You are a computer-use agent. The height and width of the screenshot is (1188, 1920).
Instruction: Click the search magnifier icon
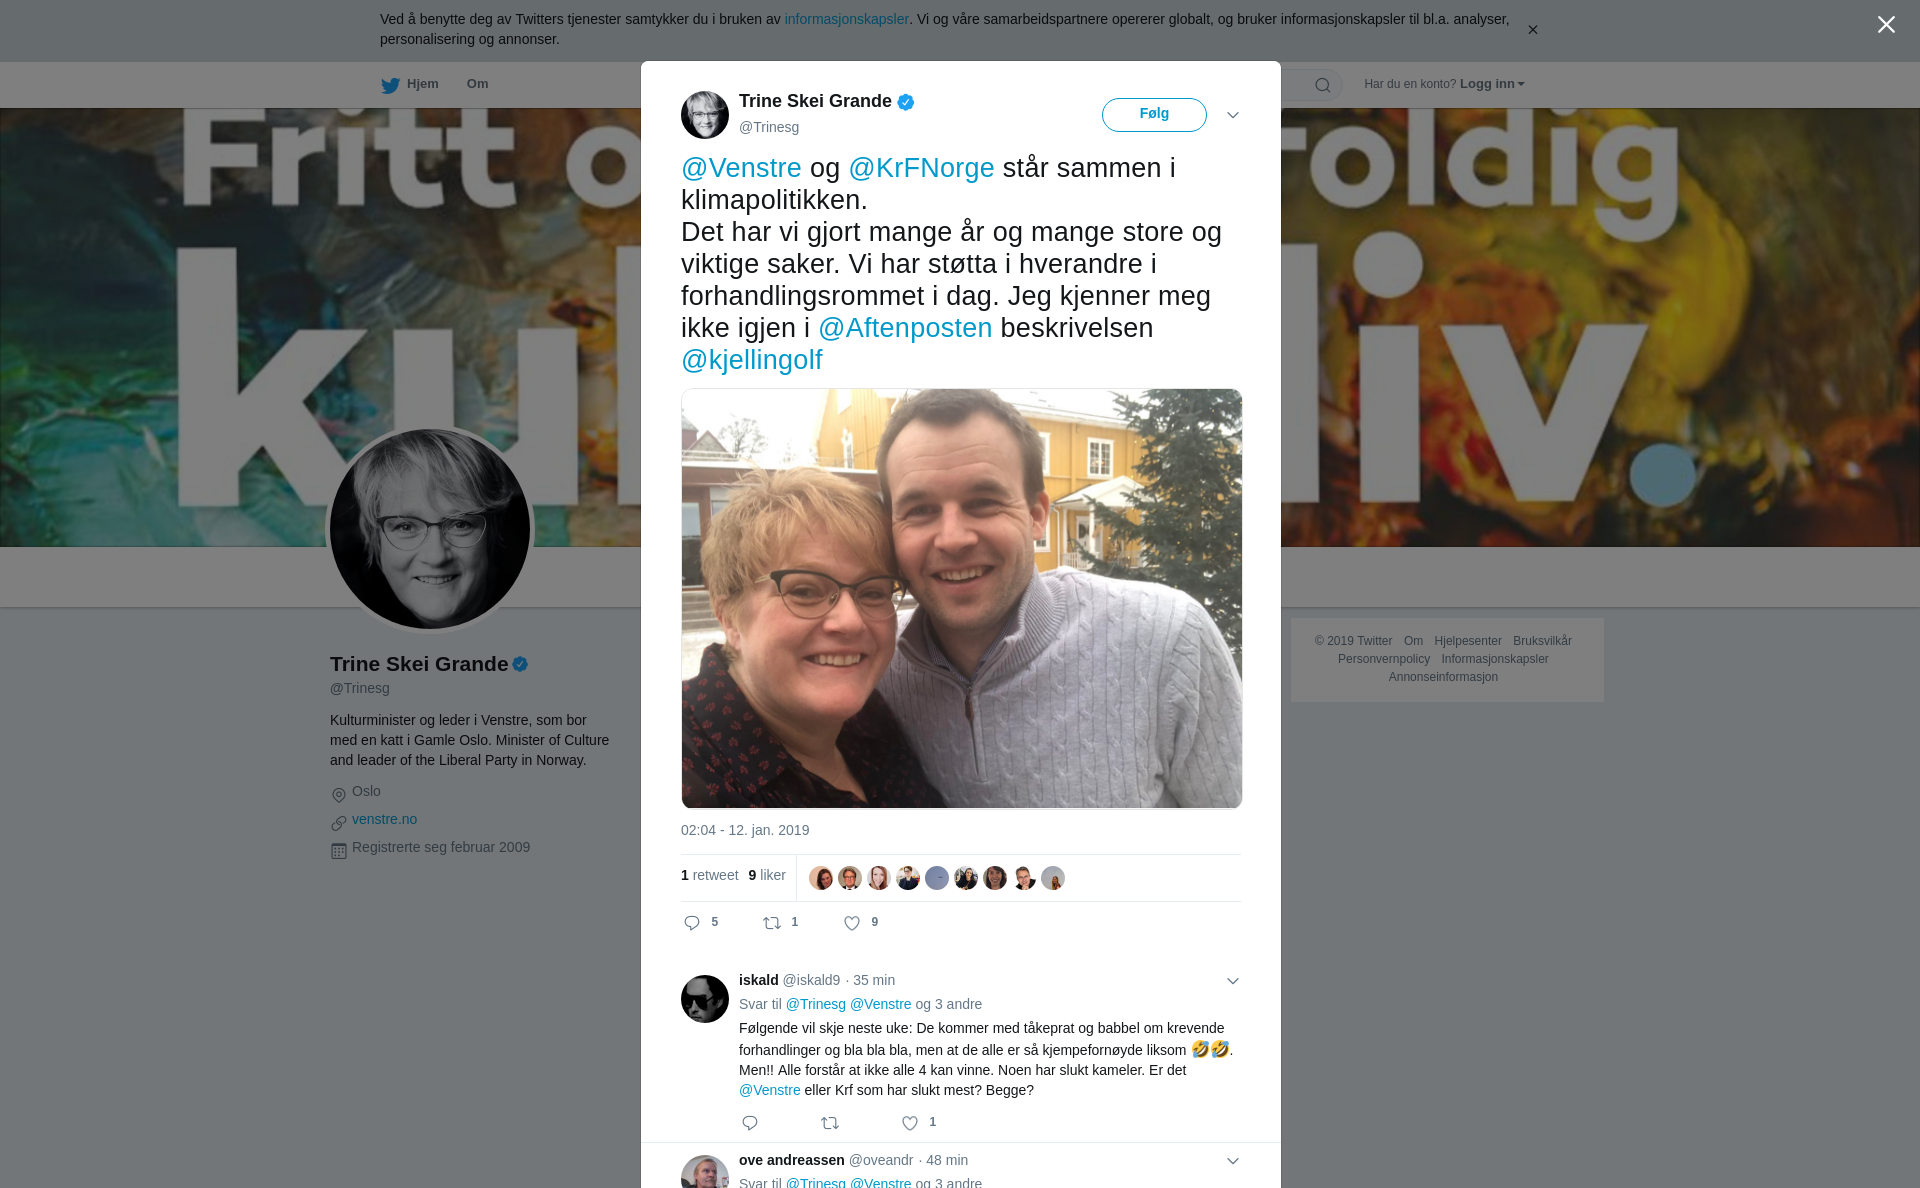click(x=1322, y=85)
